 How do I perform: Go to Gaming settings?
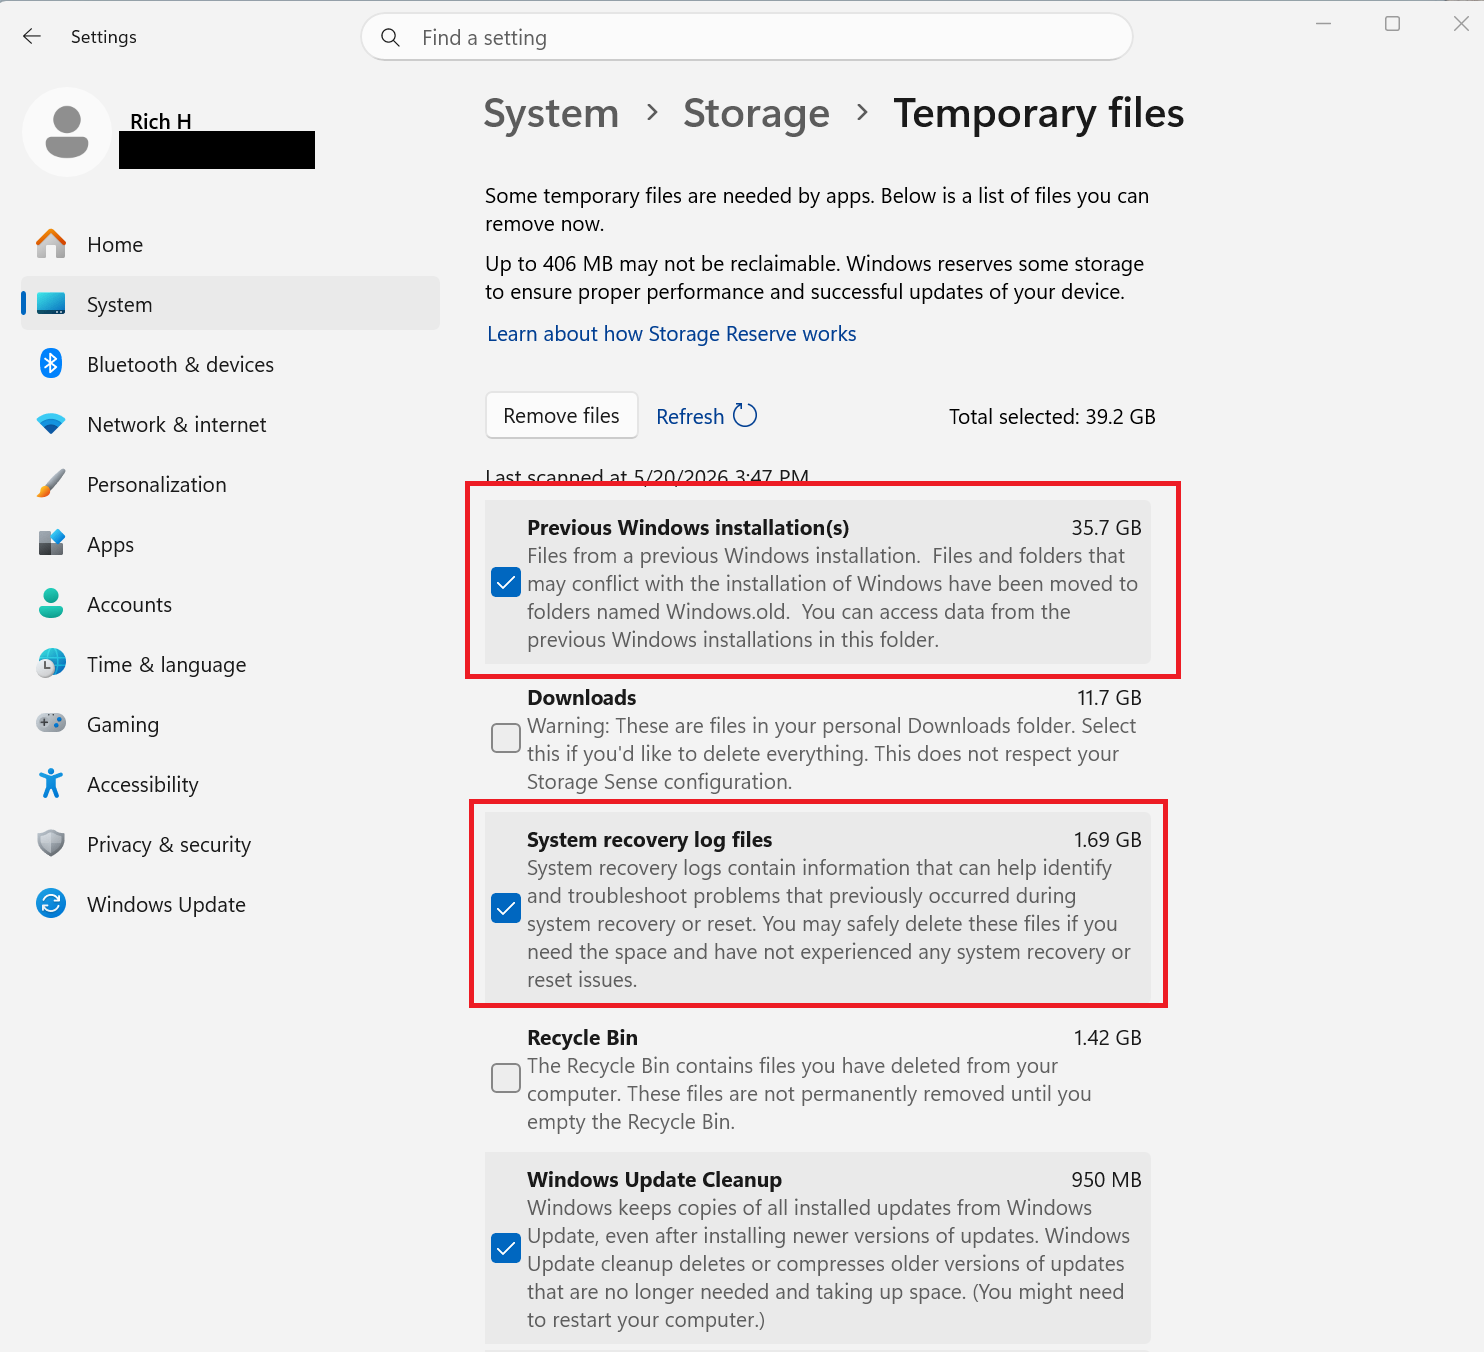tap(230, 724)
